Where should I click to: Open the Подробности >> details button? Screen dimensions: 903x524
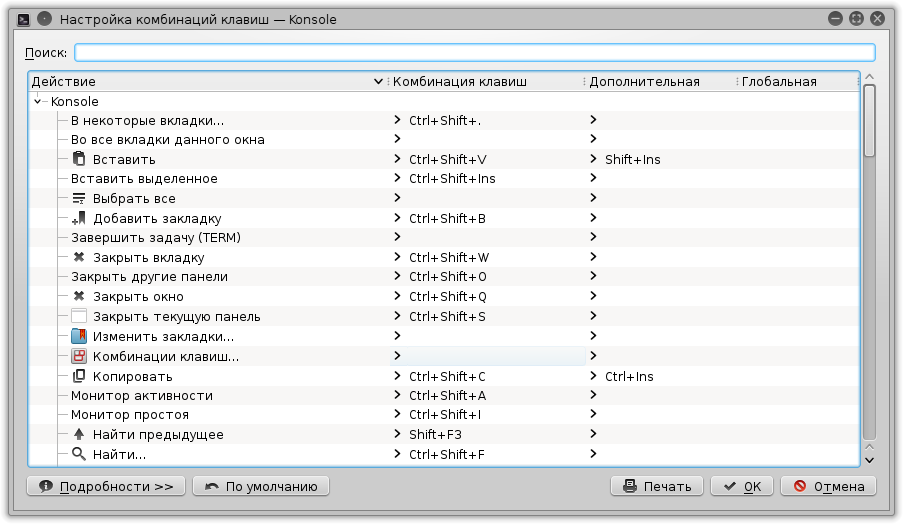[x=106, y=486]
